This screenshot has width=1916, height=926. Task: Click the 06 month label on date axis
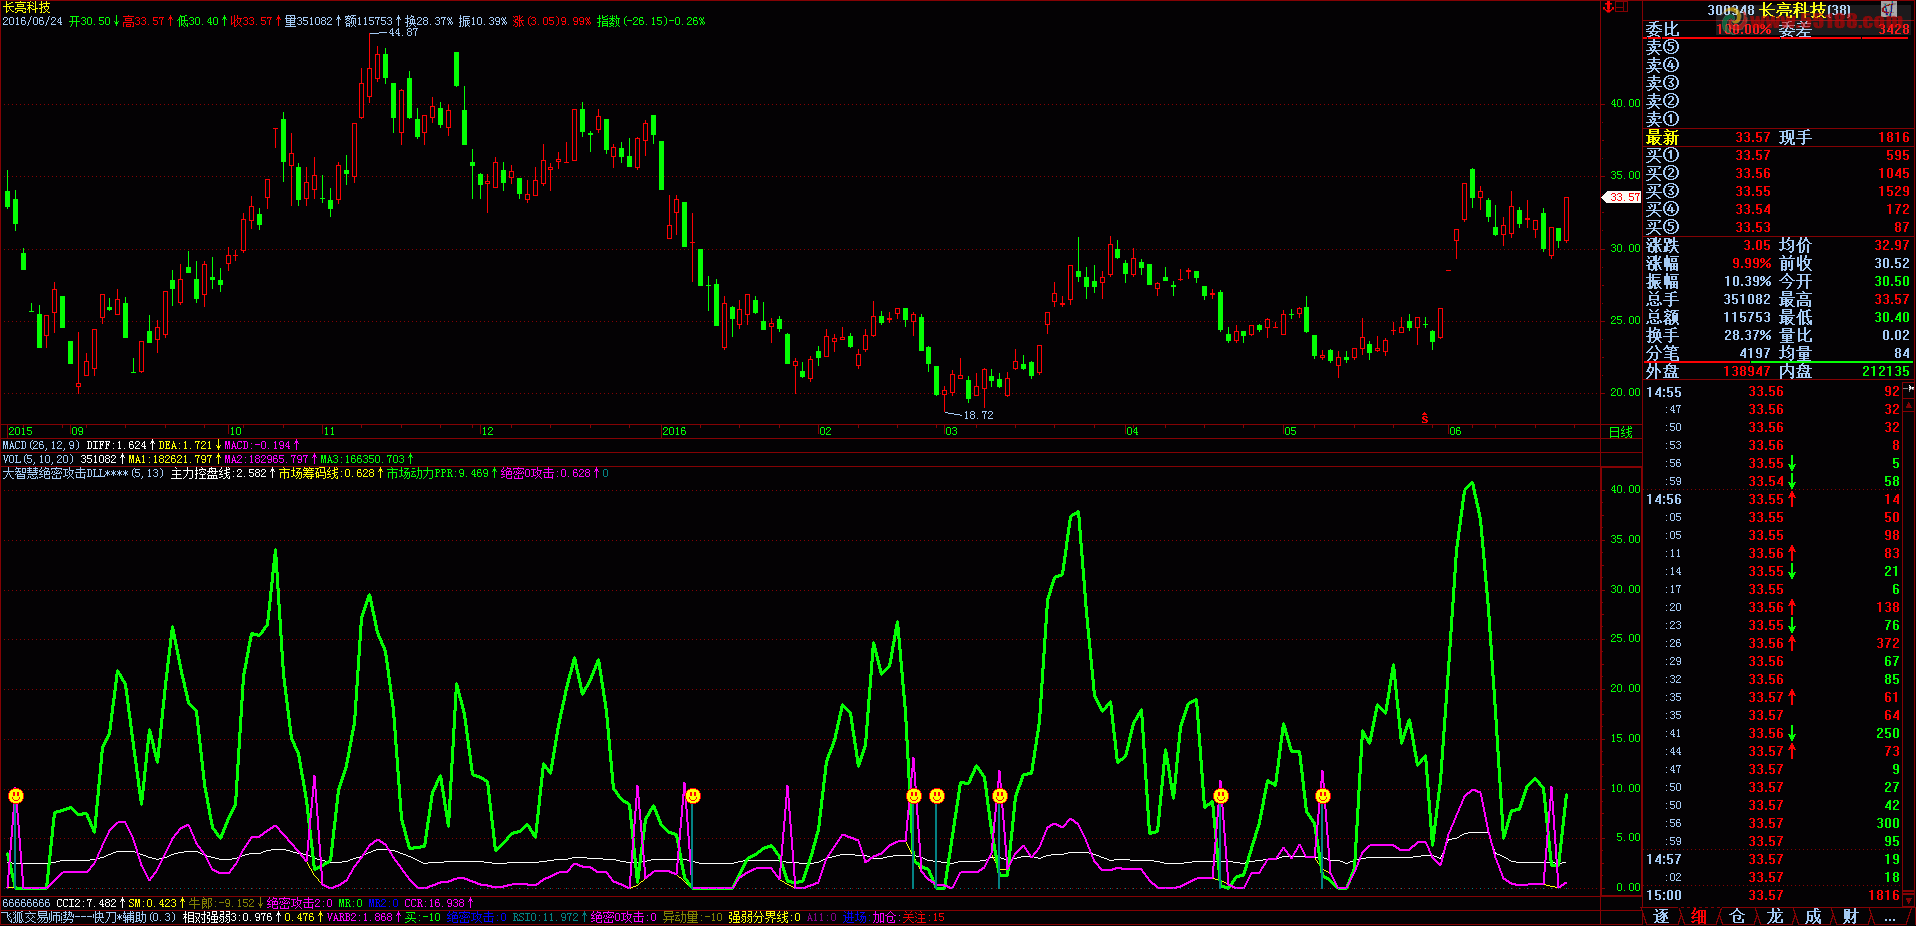point(1455,432)
